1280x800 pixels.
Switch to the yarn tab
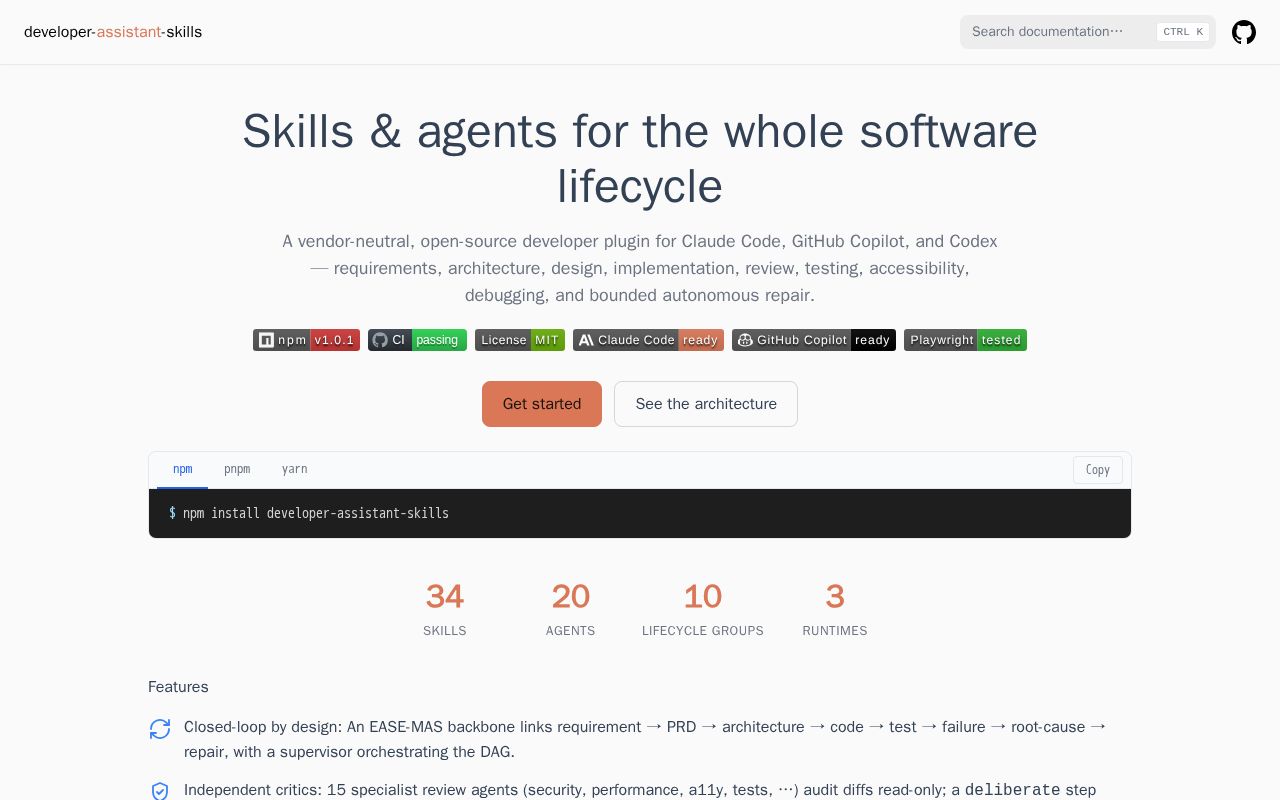click(x=294, y=469)
